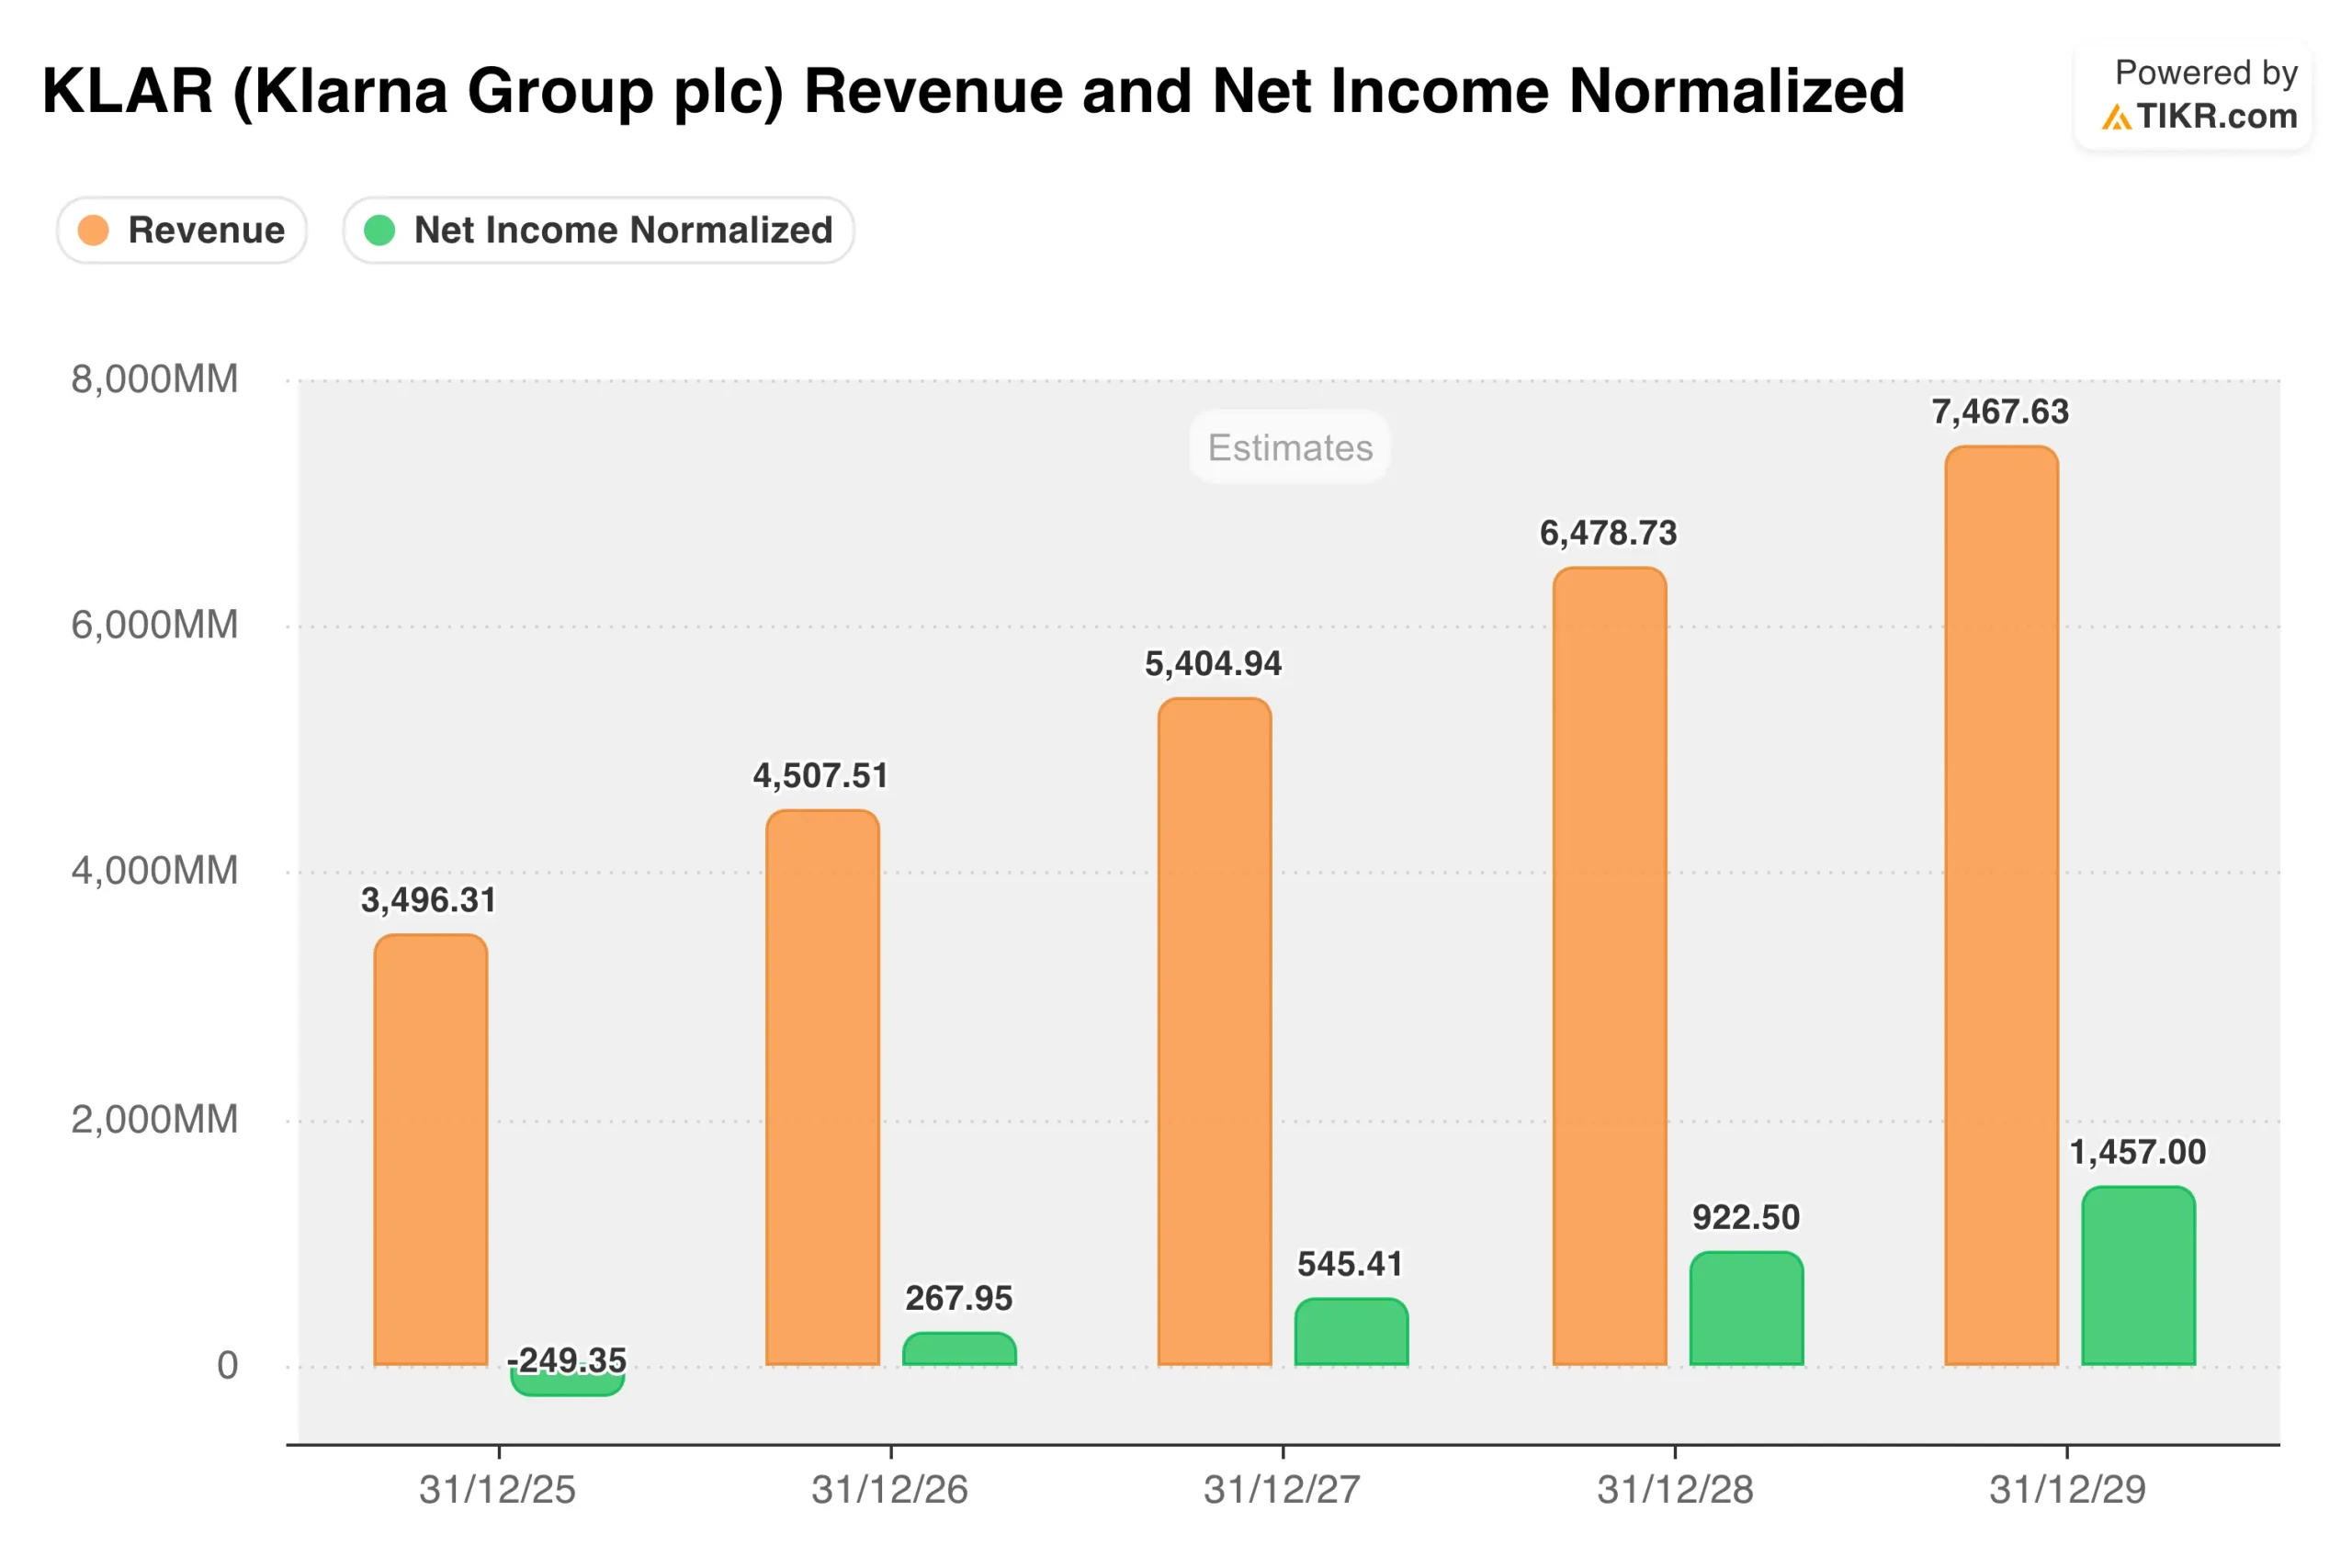The width and height of the screenshot is (2352, 1568).
Task: Click the 7,467.63 data label
Action: (x=1999, y=411)
